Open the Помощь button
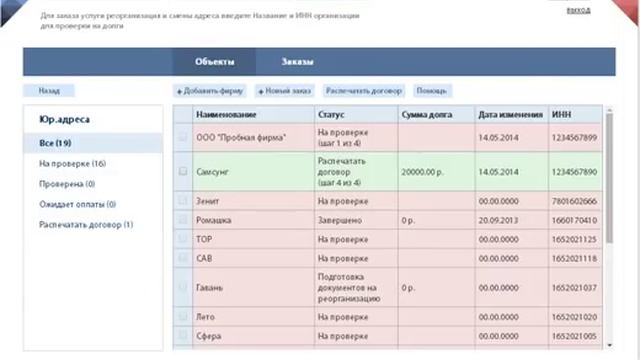The image size is (640, 360). click(432, 91)
